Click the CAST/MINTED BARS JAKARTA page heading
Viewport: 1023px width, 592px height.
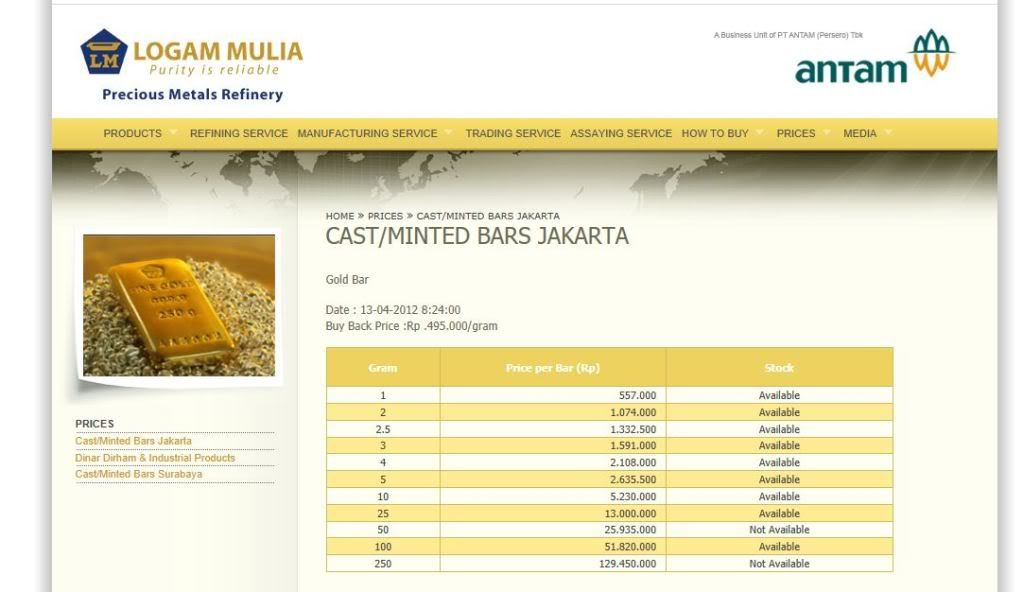pyautogui.click(x=477, y=236)
